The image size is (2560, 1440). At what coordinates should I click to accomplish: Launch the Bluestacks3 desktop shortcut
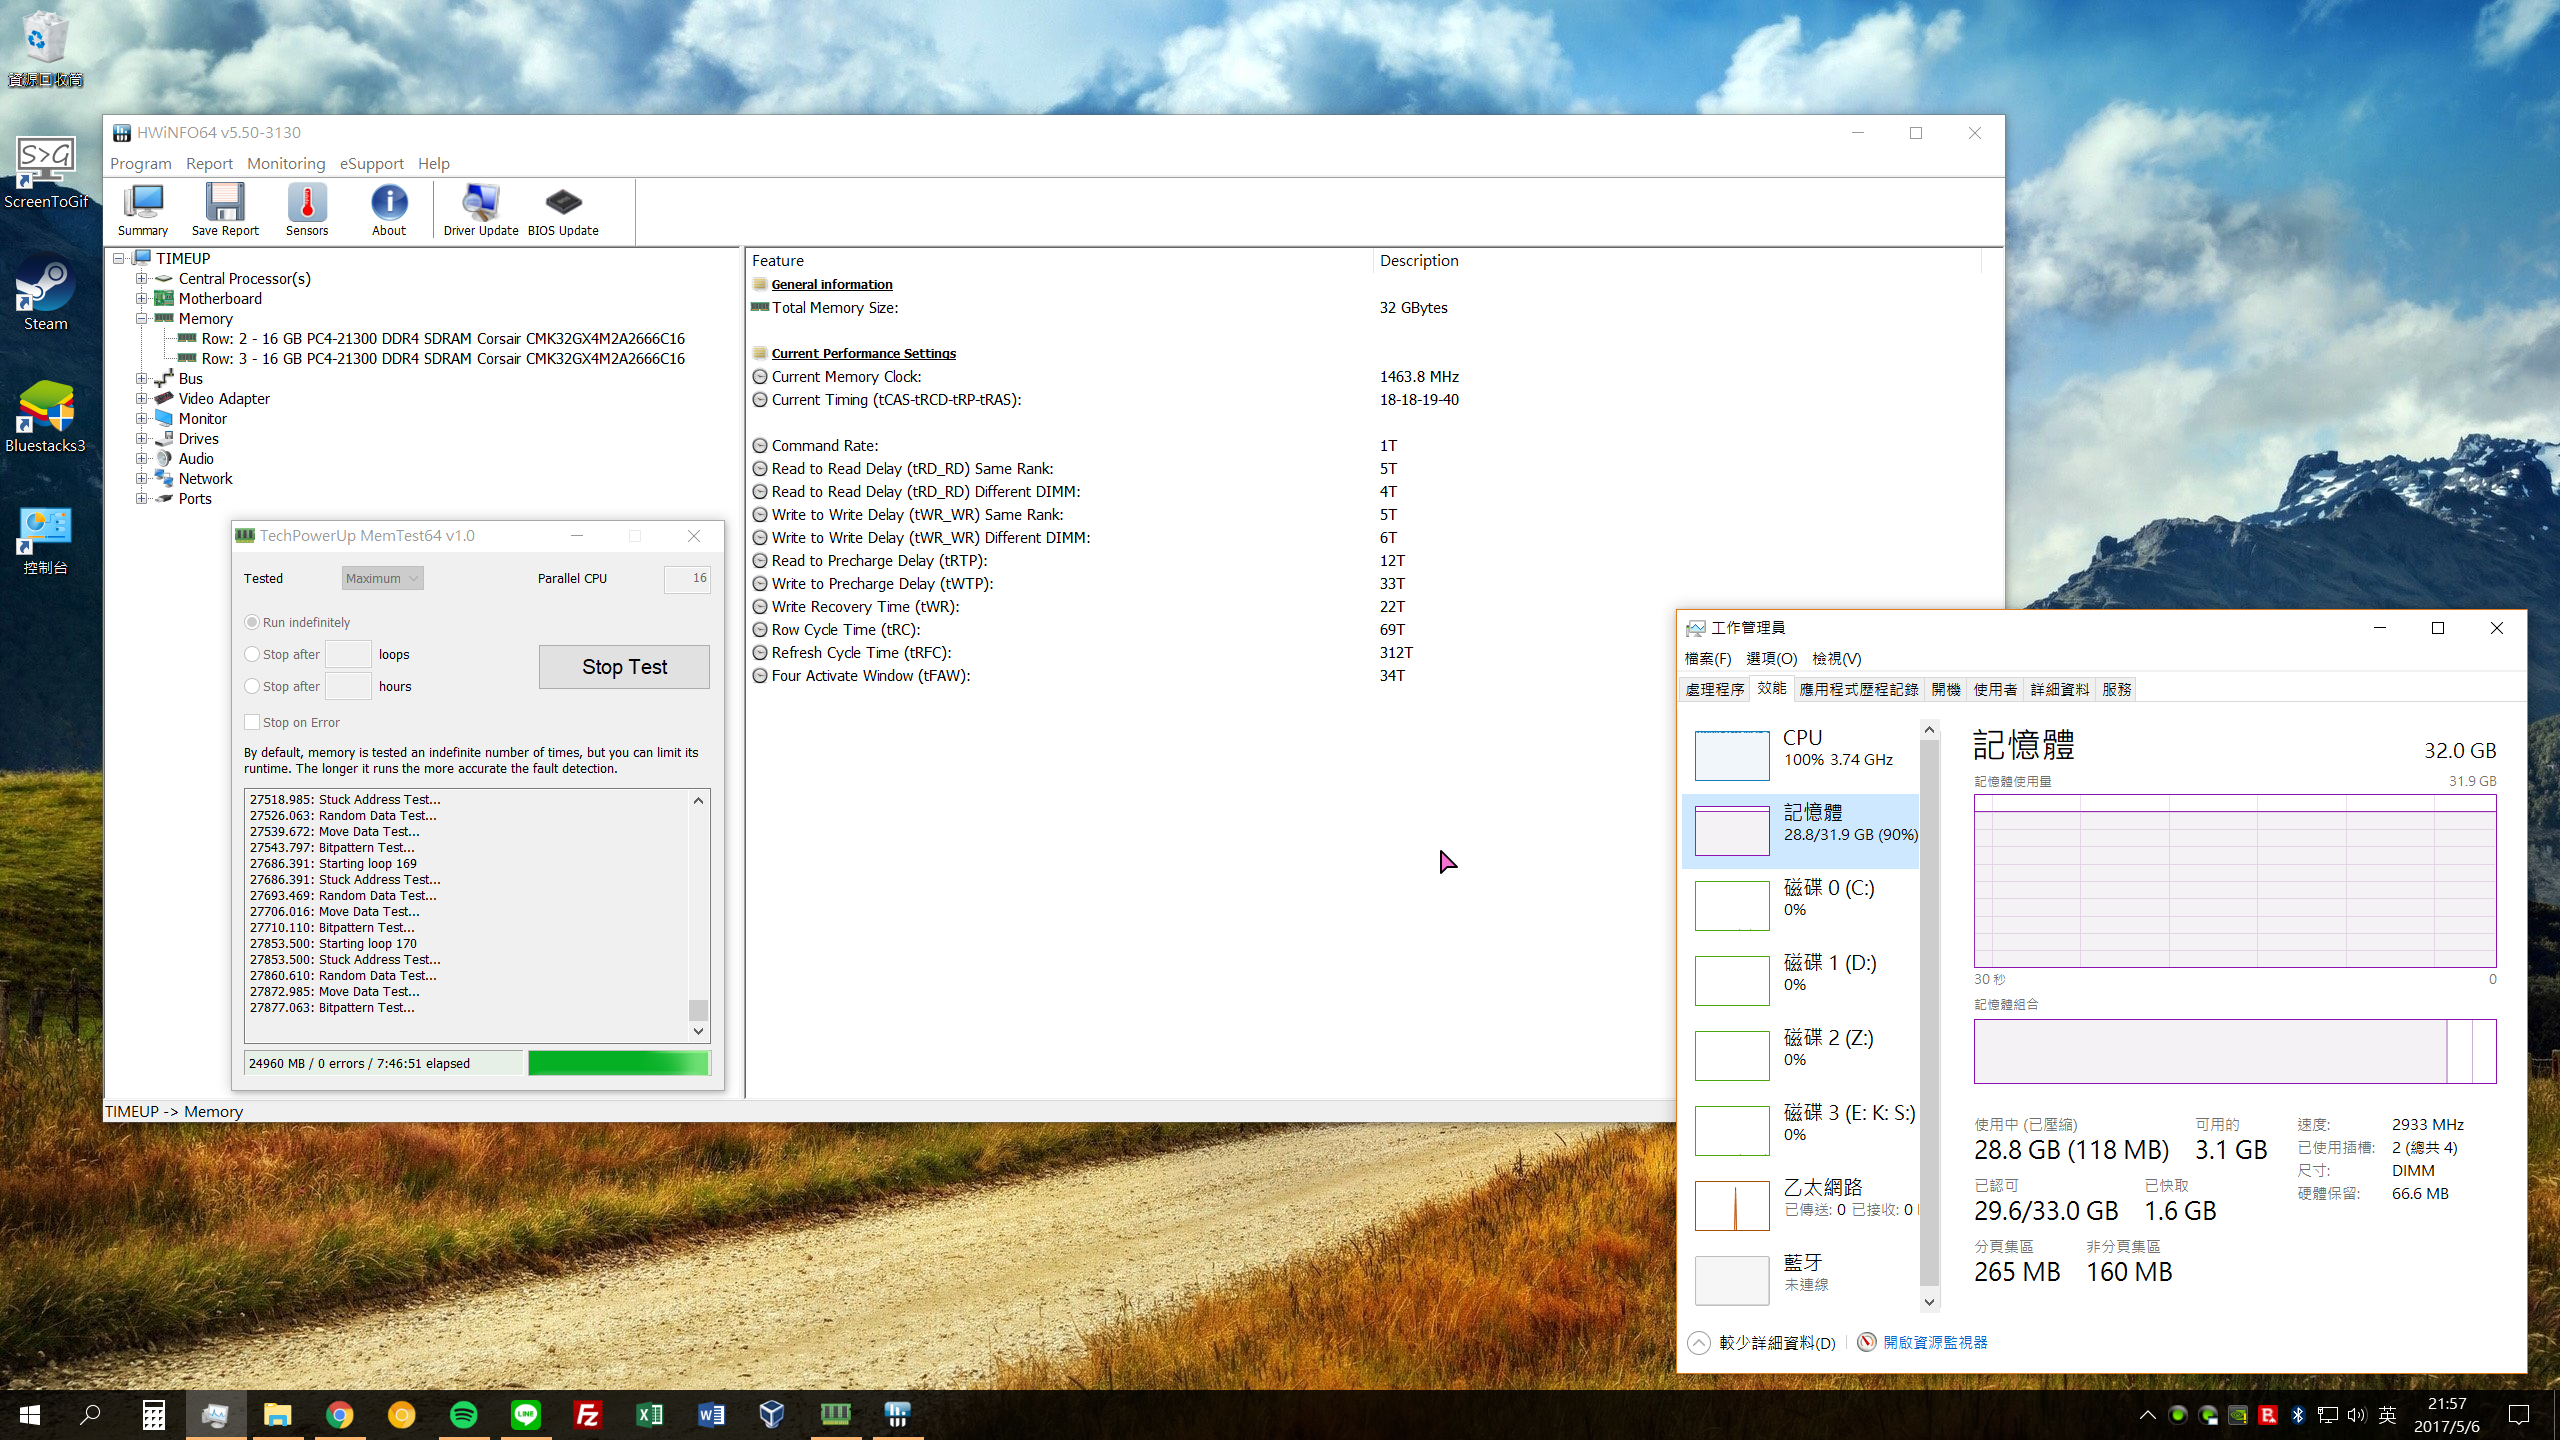tap(45, 416)
